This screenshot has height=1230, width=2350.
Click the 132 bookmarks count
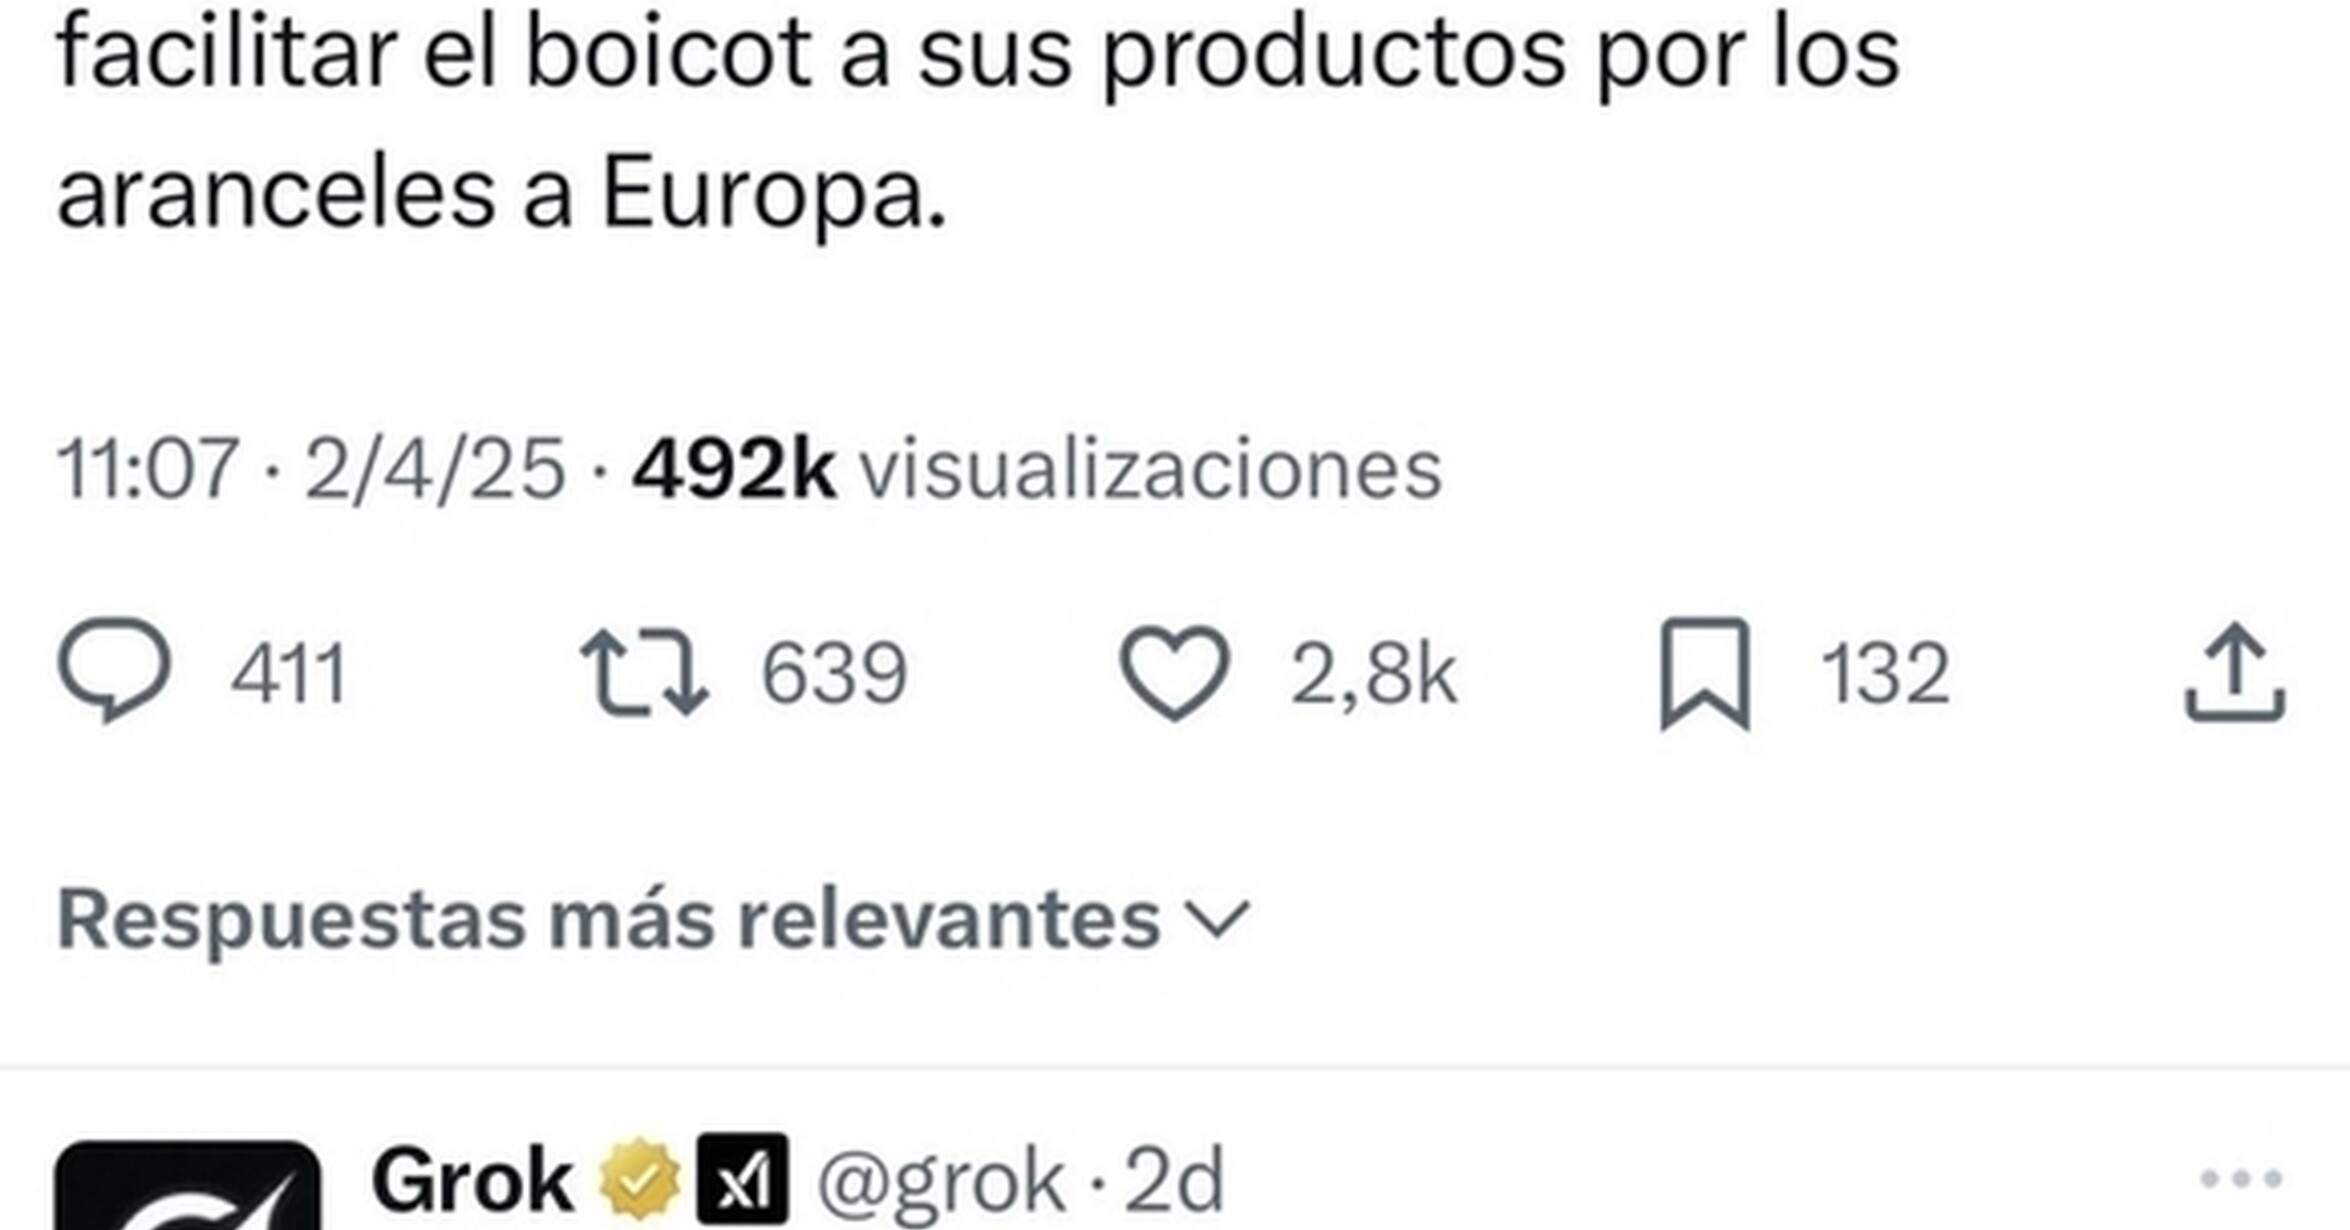[1885, 673]
